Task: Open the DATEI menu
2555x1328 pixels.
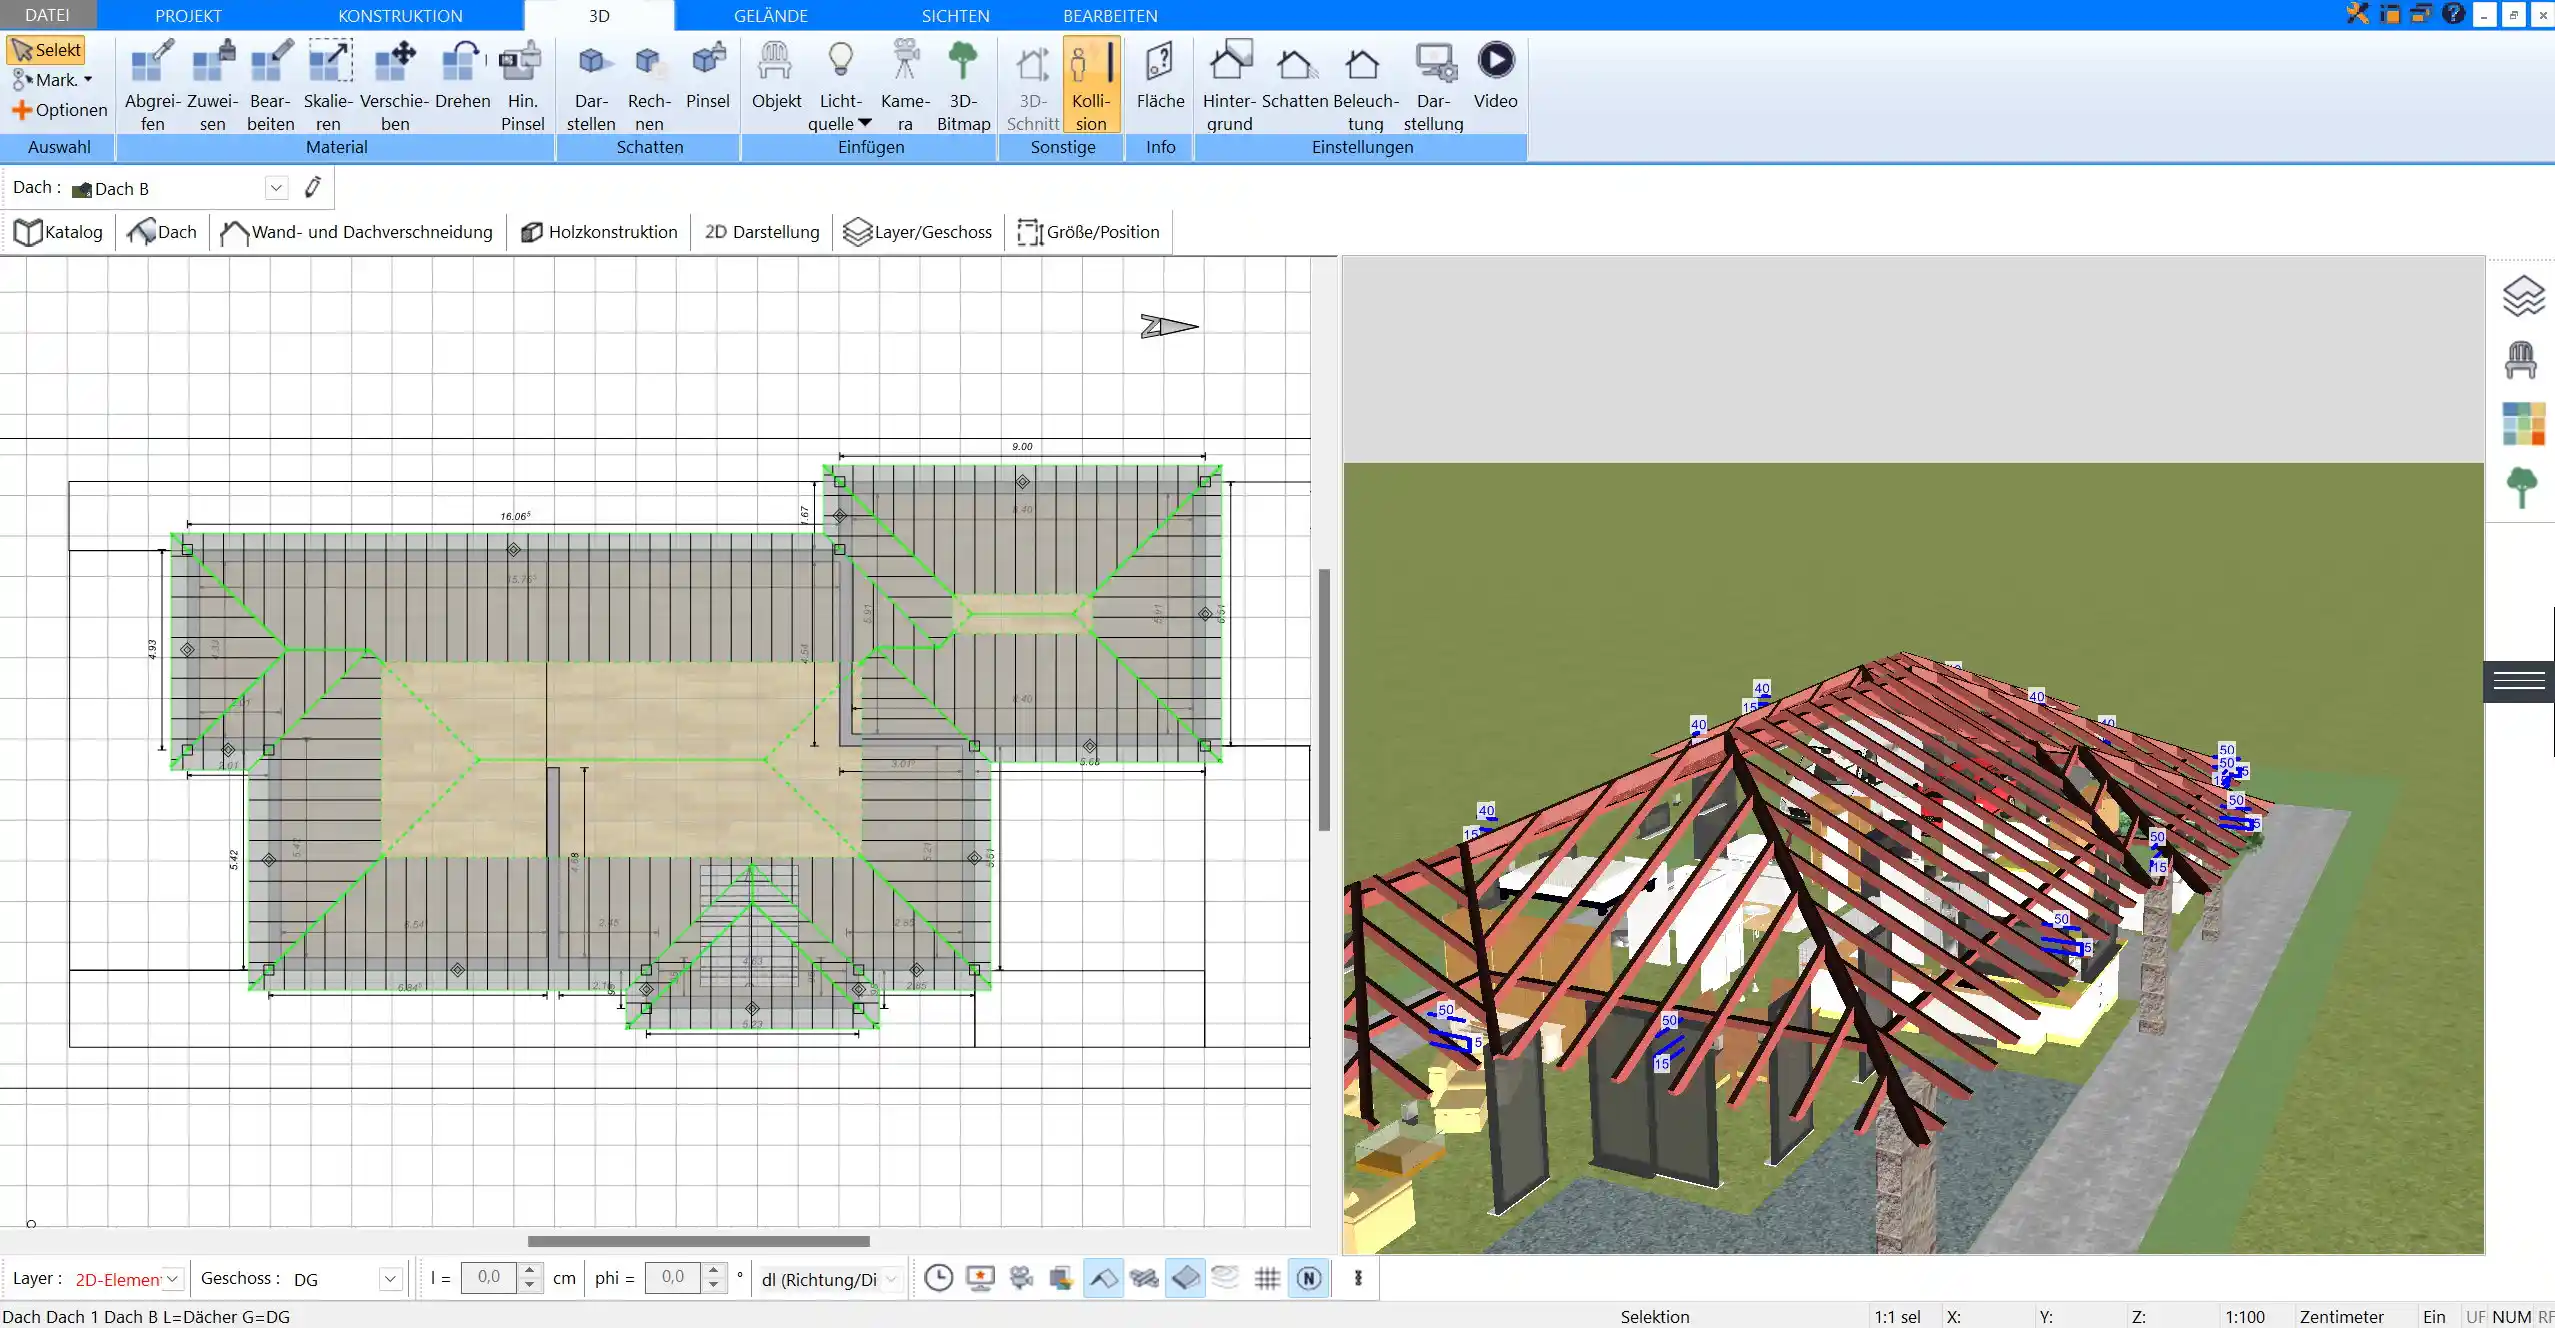Action: click(47, 15)
